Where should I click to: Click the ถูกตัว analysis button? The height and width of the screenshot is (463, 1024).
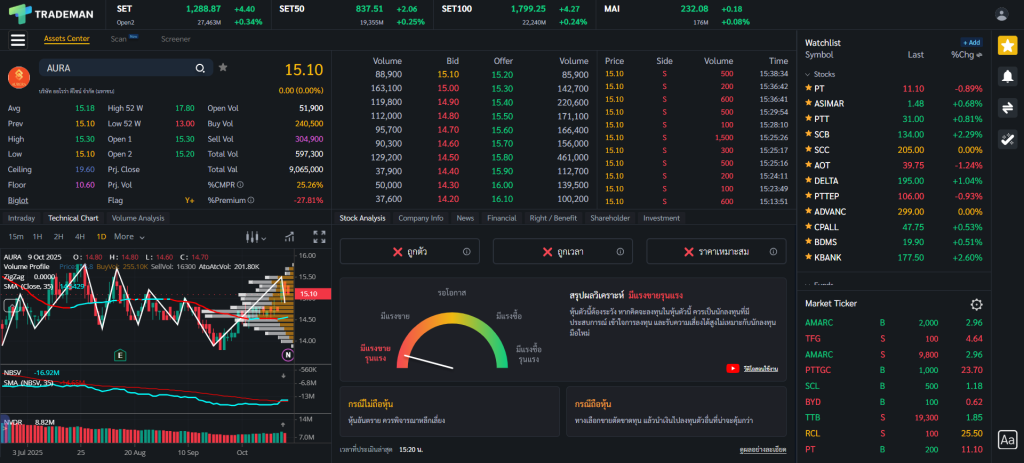click(x=409, y=251)
